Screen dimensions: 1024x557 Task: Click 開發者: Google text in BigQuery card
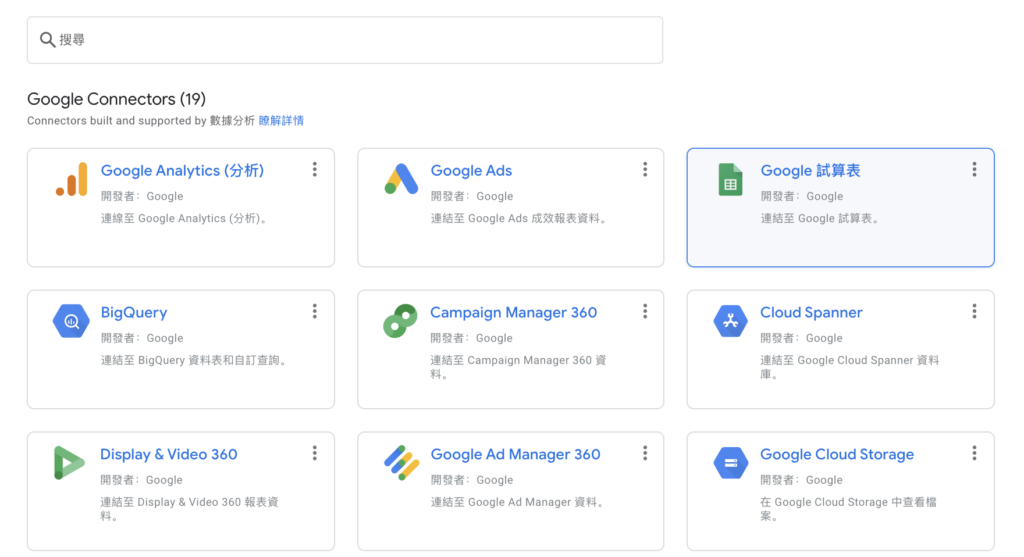point(142,338)
